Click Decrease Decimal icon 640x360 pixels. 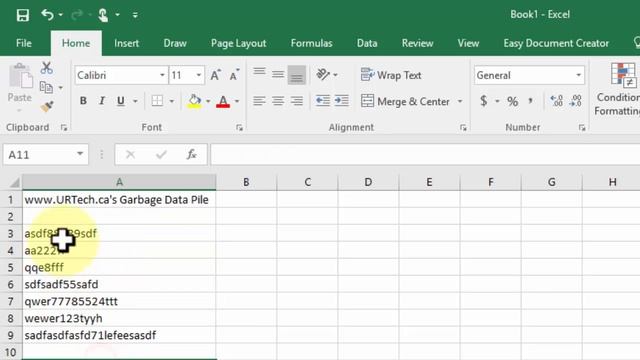coord(575,101)
